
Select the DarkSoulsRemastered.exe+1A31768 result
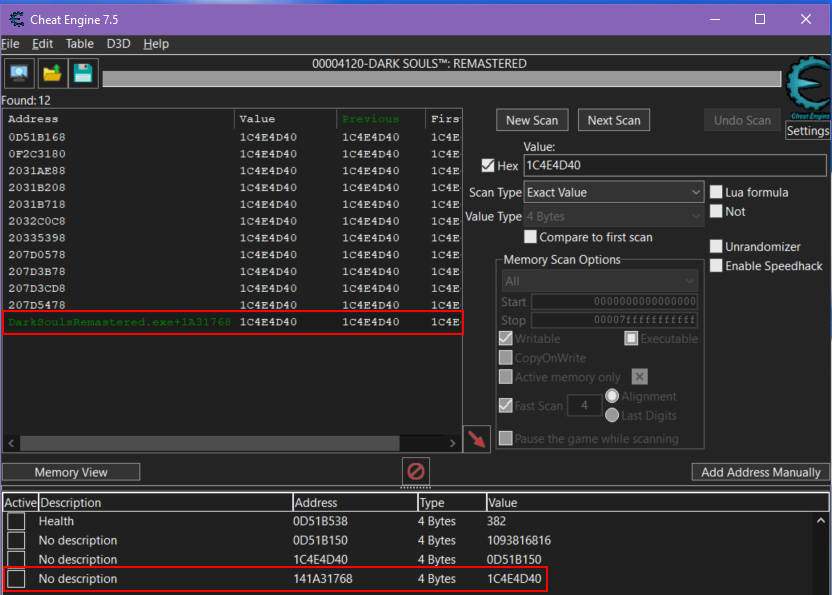233,322
